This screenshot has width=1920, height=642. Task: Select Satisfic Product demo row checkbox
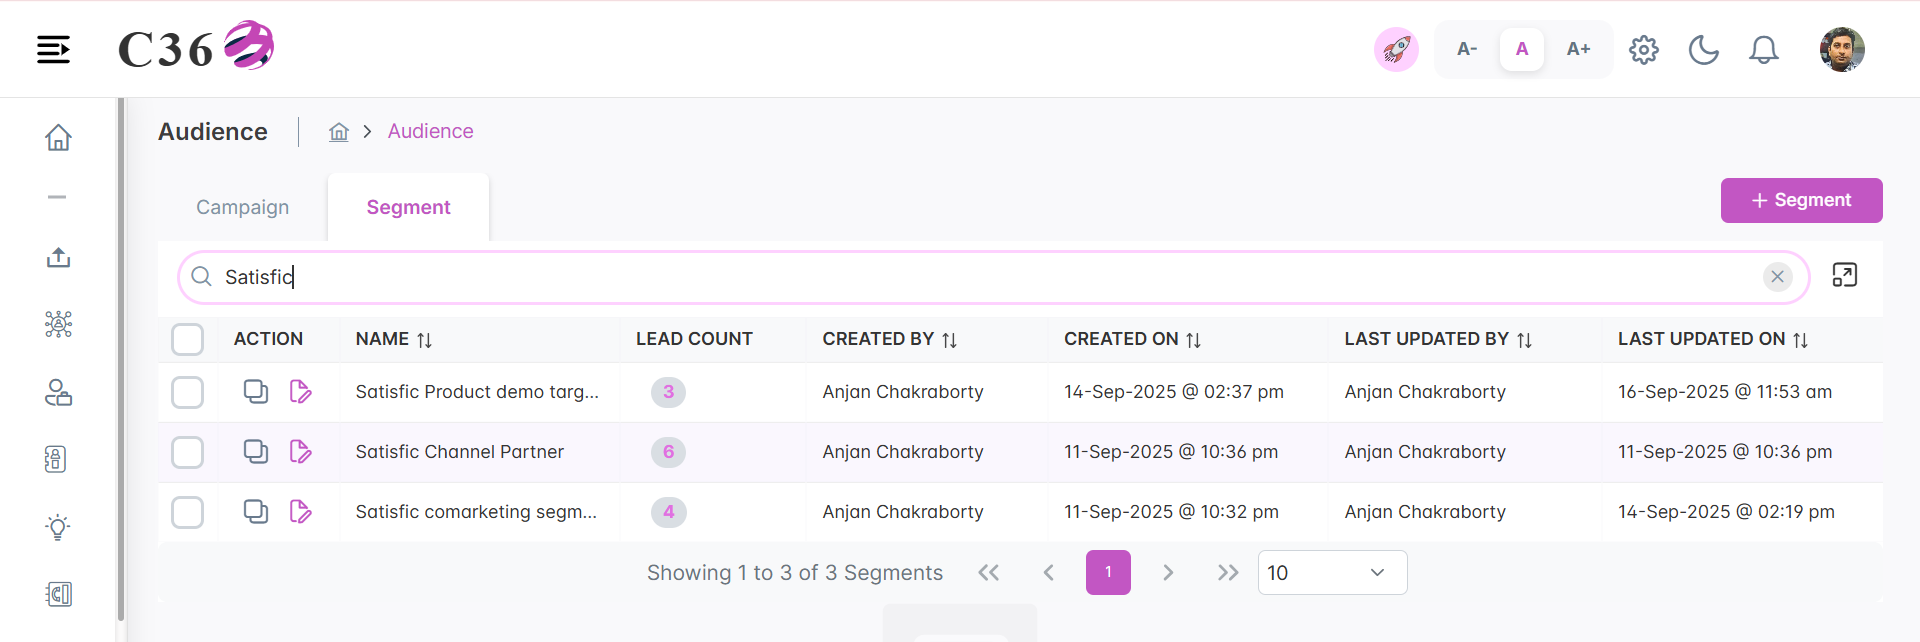tap(187, 392)
